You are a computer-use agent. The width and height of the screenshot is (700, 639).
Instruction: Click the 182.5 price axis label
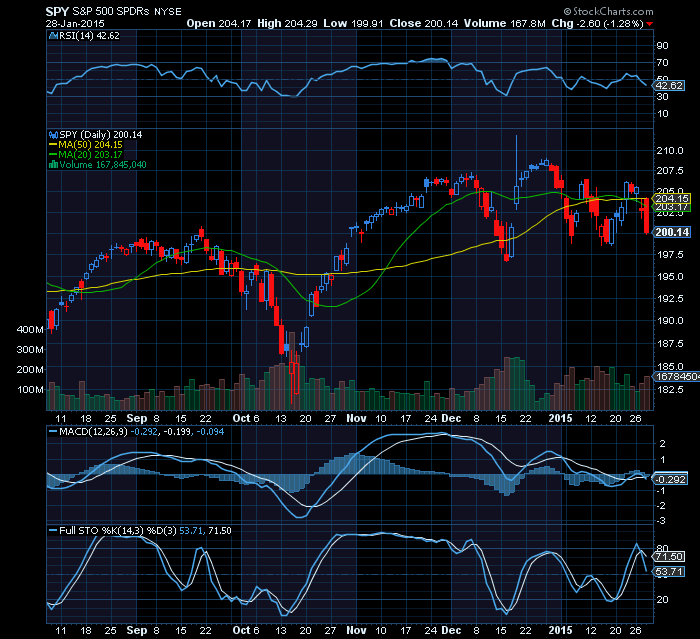point(670,390)
